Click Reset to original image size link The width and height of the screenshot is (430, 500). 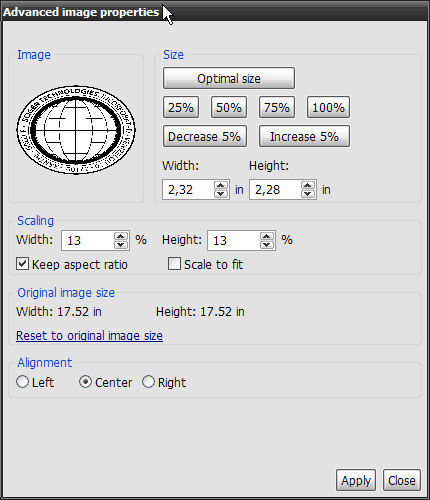click(x=89, y=335)
